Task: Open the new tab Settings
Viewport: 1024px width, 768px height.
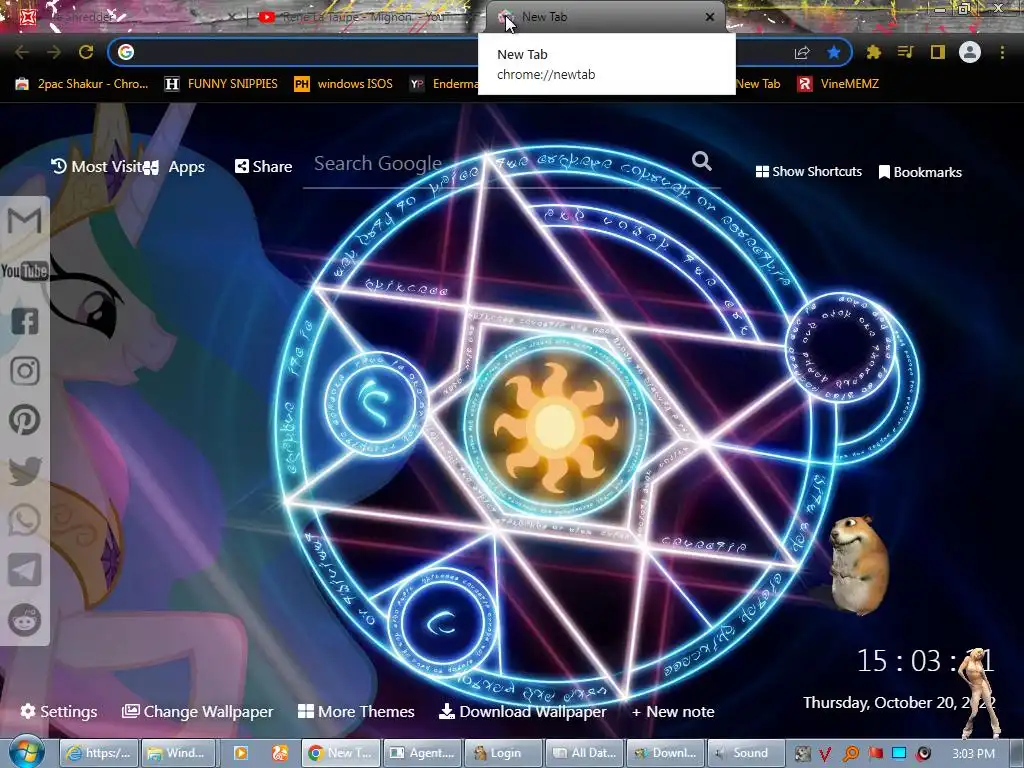Action: point(59,711)
